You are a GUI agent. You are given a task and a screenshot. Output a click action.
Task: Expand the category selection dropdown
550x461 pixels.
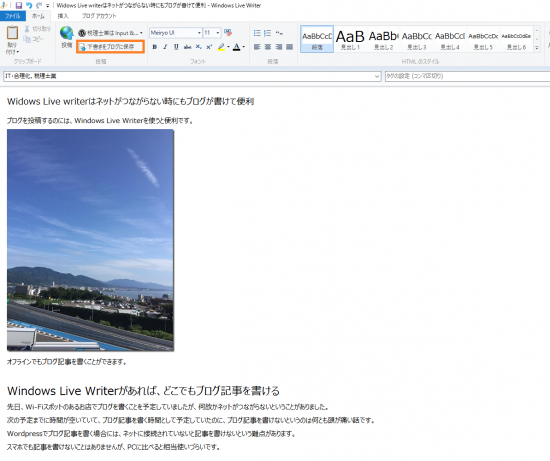pyautogui.click(x=377, y=76)
